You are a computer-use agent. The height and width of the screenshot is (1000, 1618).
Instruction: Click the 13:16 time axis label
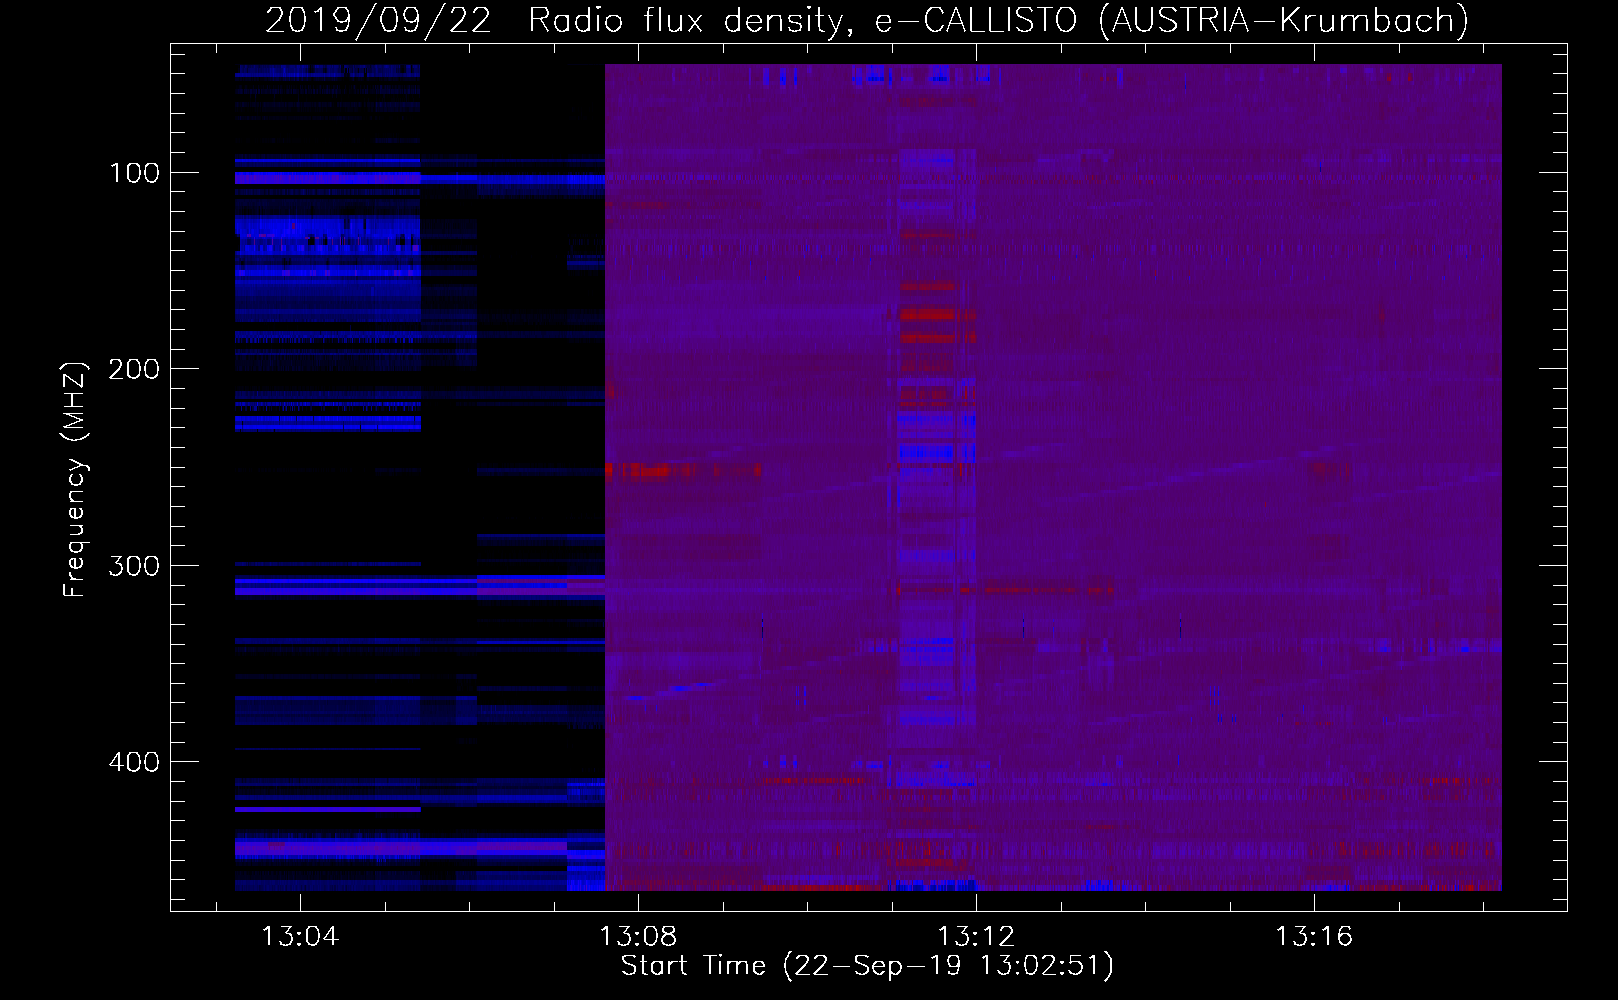(x=1313, y=936)
